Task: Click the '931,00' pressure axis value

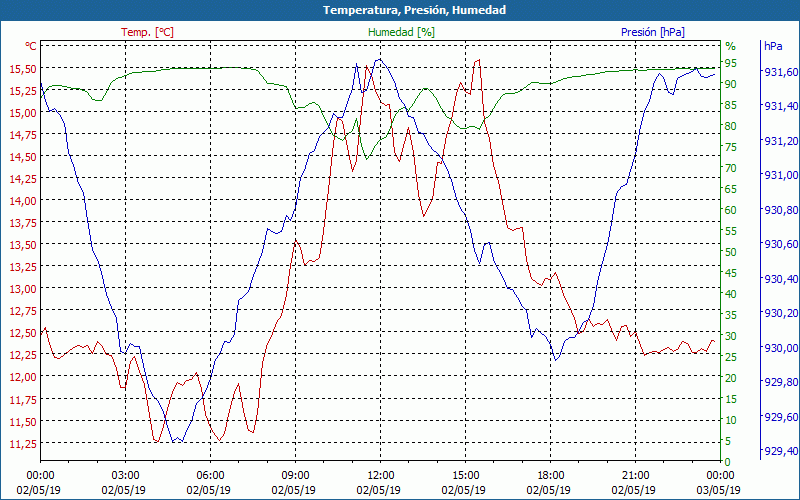Action: 781,175
